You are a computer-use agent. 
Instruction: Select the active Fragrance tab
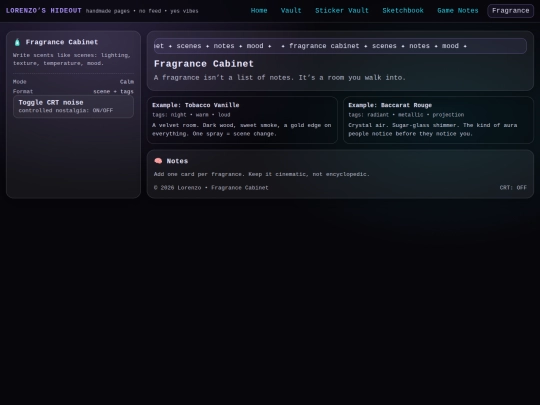[x=510, y=11]
